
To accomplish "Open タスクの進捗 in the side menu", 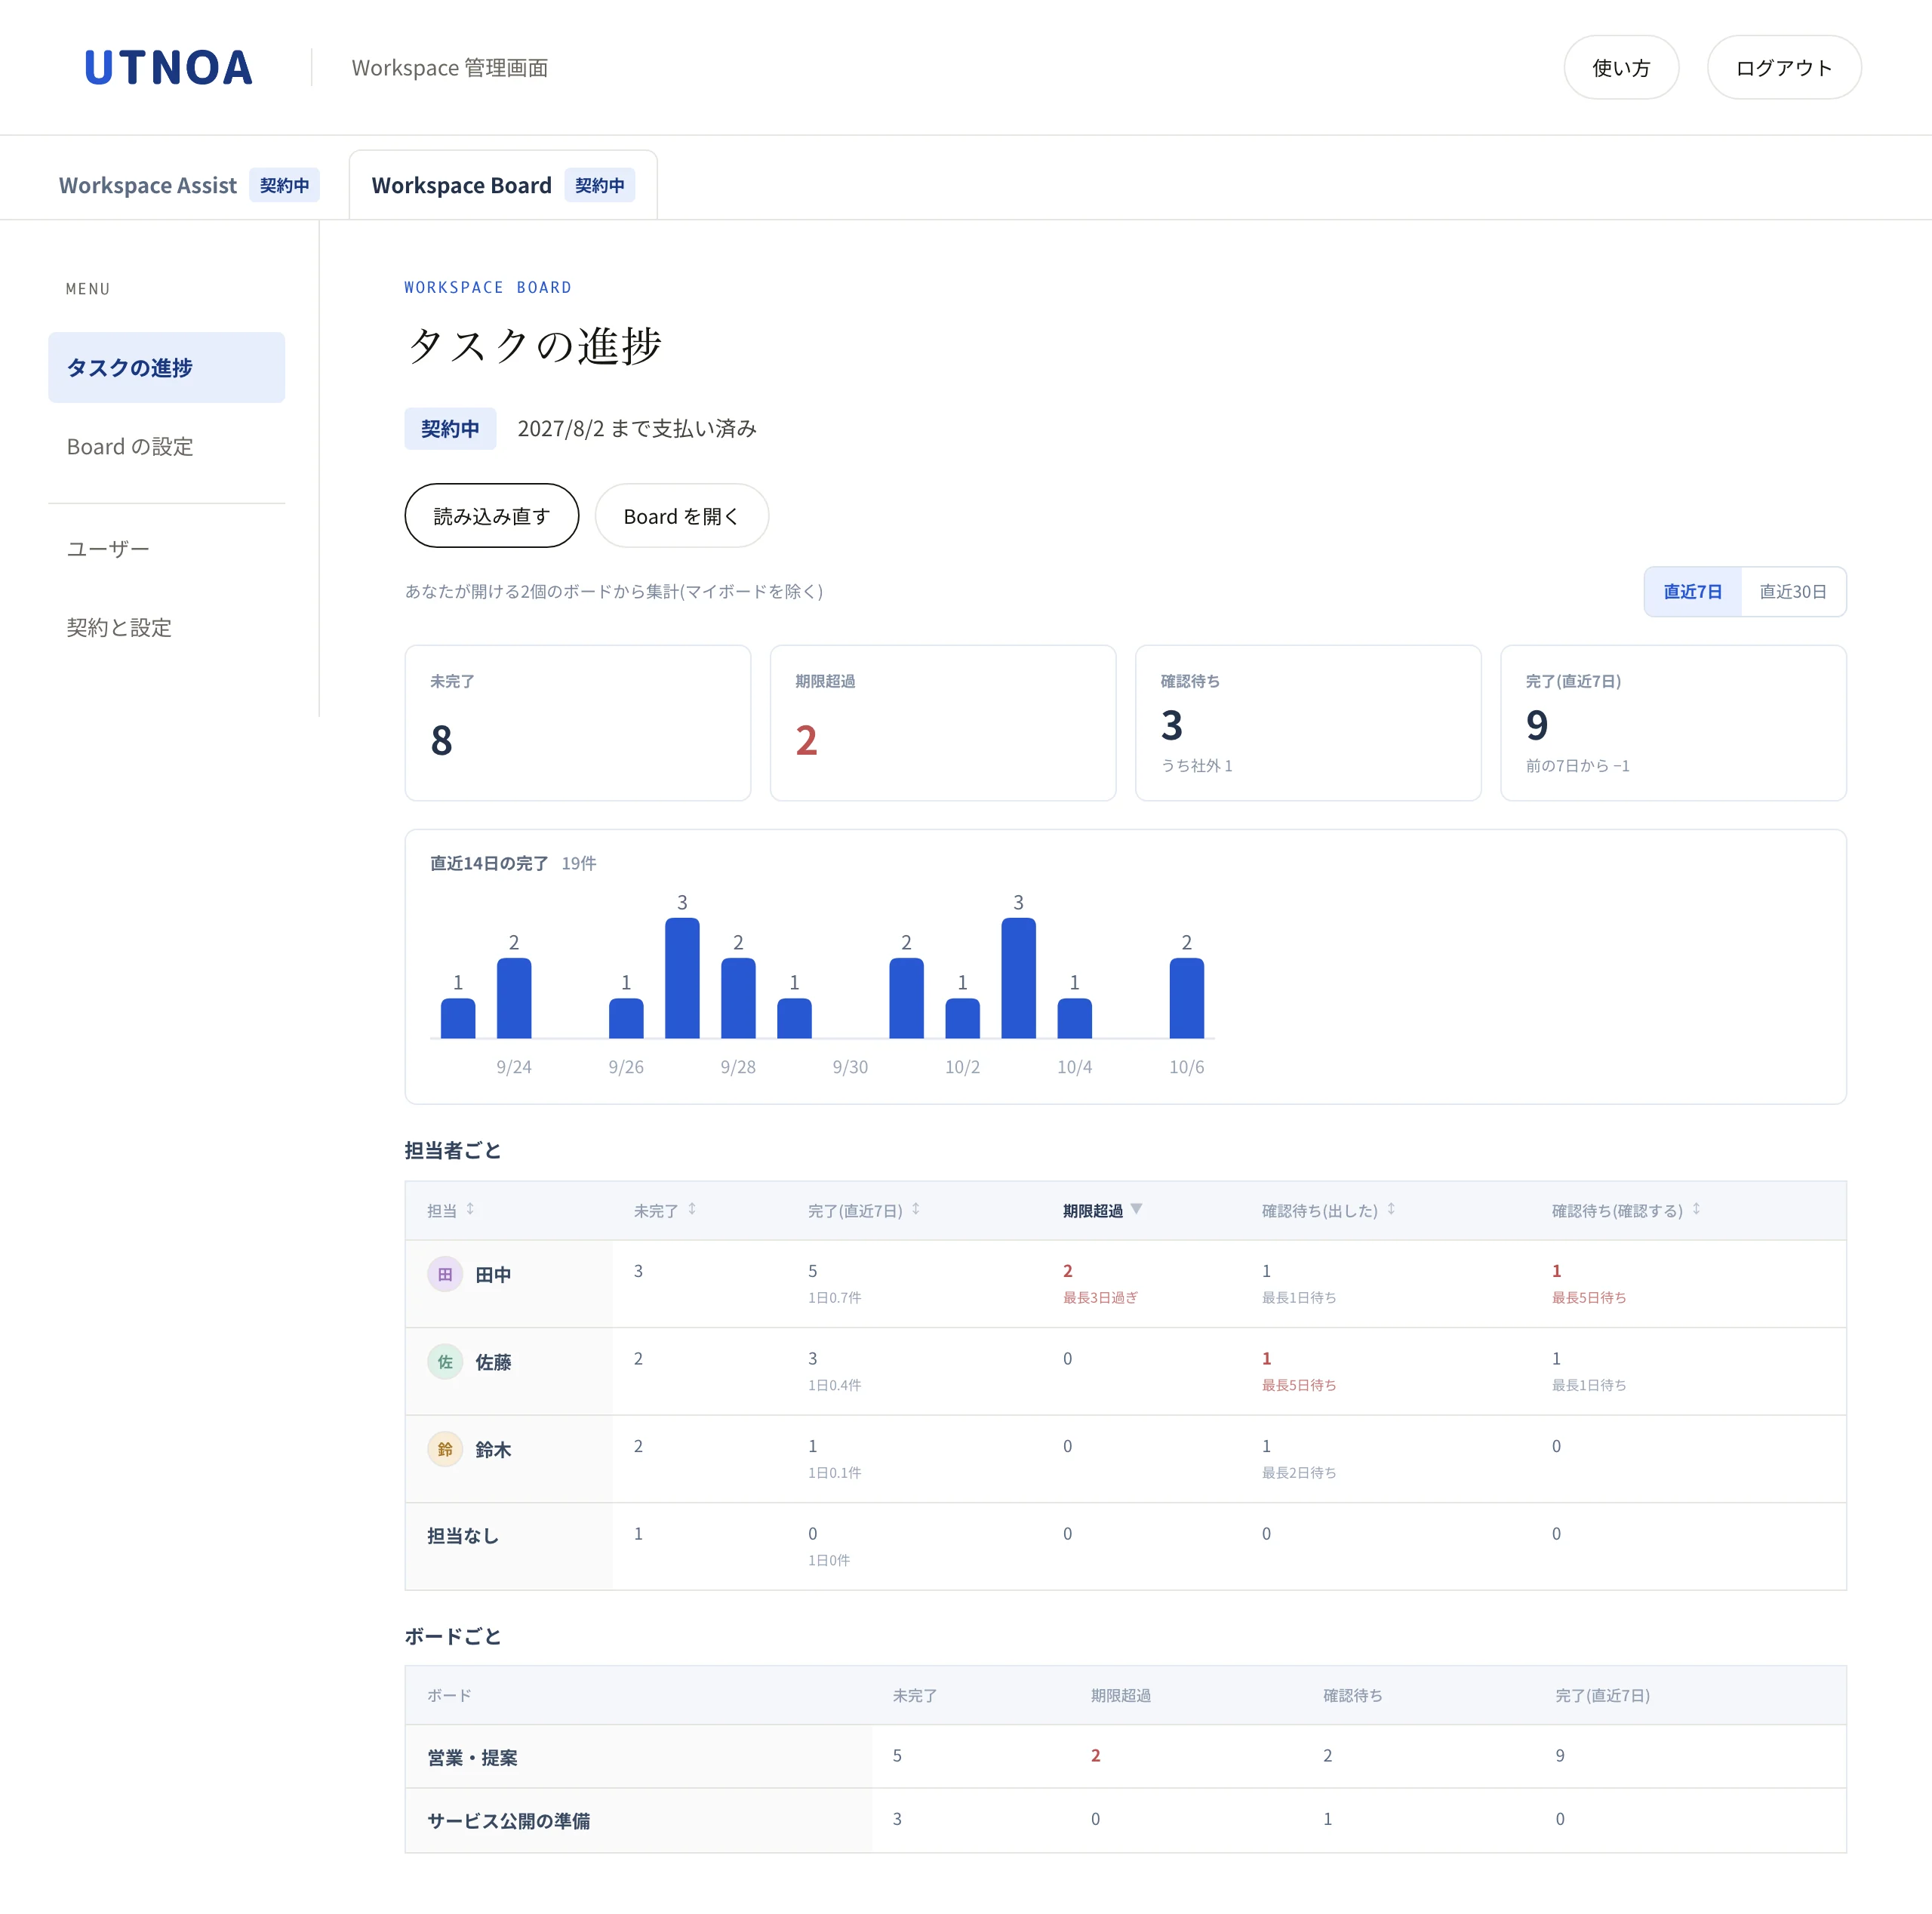I will [166, 367].
